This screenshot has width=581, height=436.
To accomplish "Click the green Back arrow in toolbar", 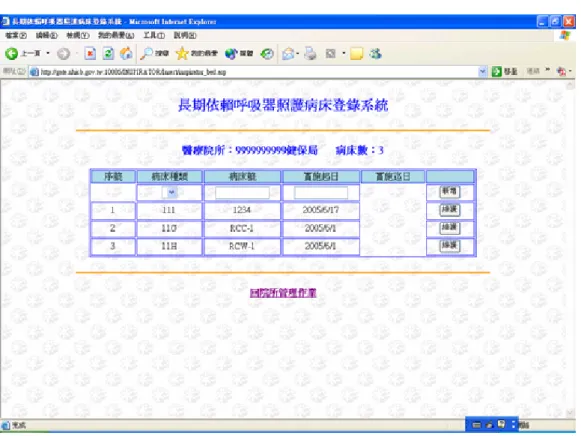I will pos(11,54).
